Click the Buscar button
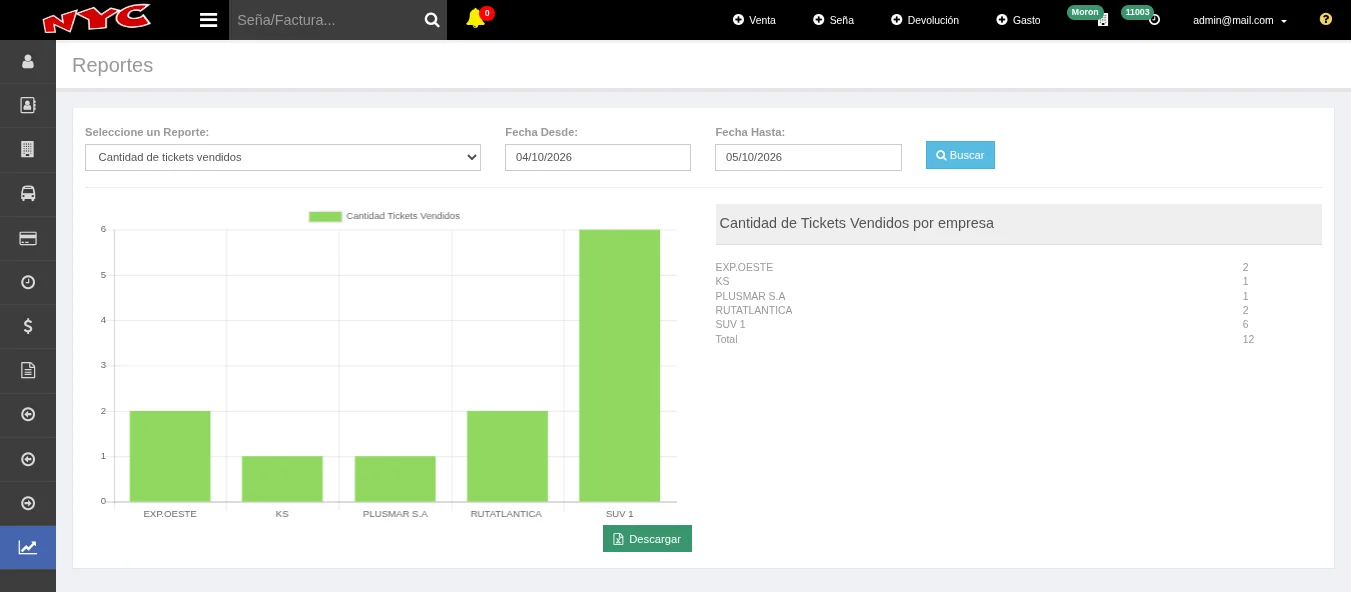The height and width of the screenshot is (592, 1351). pos(960,155)
